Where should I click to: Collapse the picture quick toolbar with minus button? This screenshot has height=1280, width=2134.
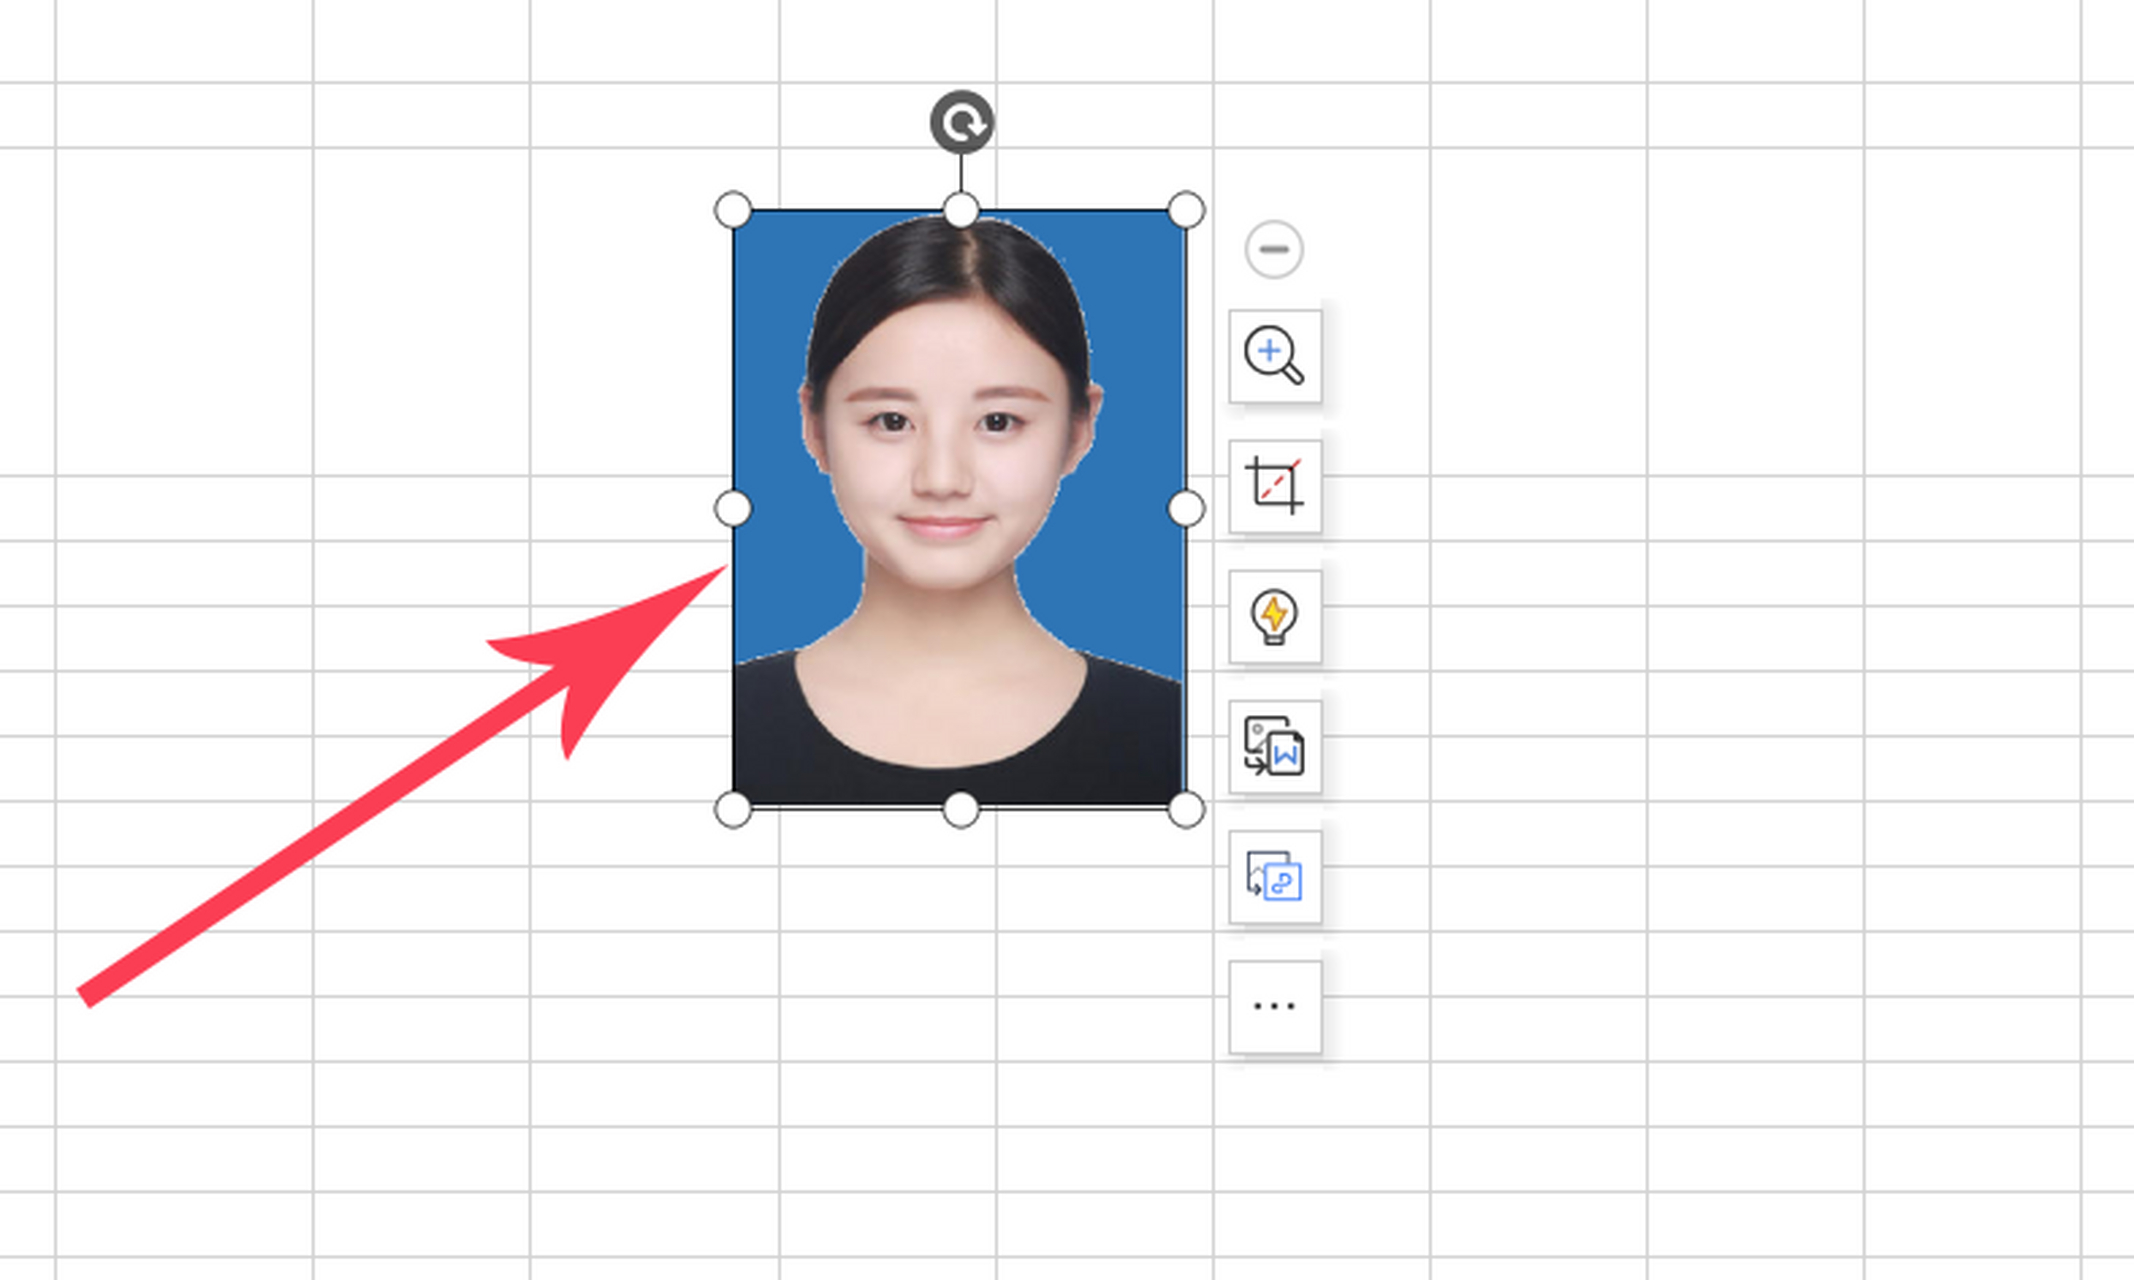[1273, 248]
